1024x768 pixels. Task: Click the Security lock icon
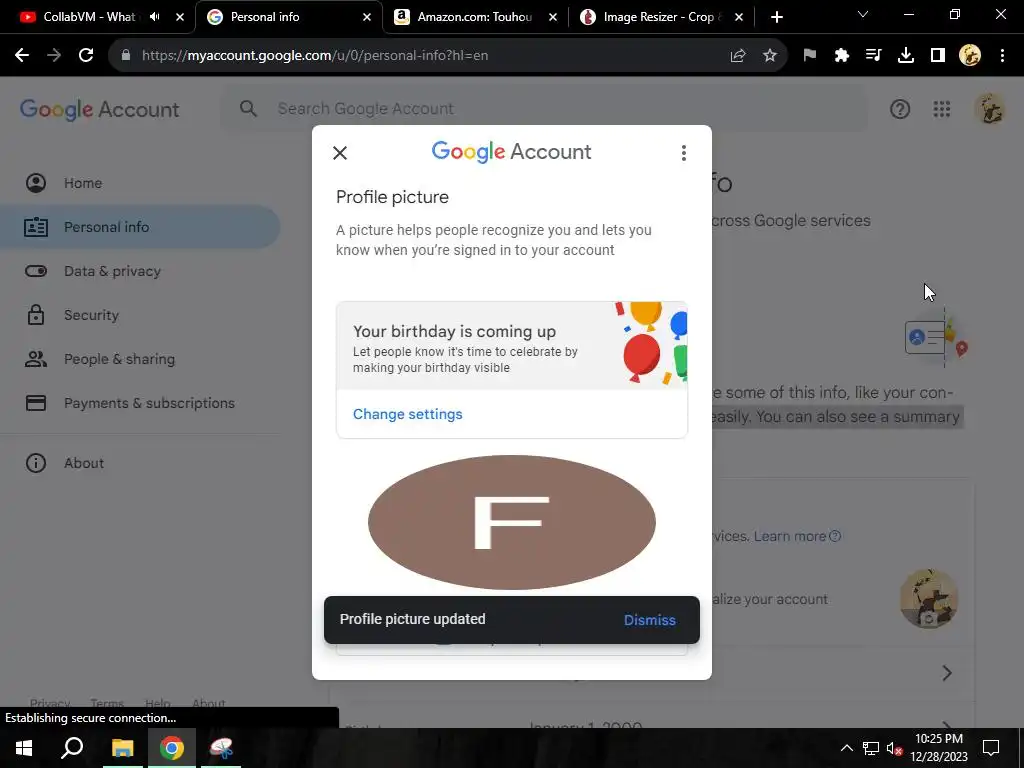point(36,315)
